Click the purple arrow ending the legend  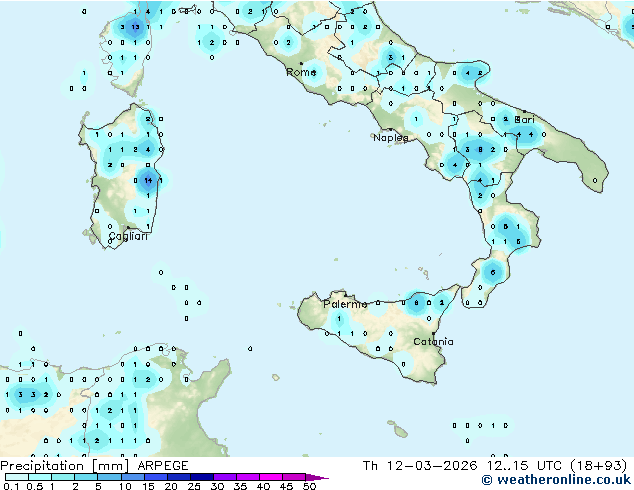317,477
